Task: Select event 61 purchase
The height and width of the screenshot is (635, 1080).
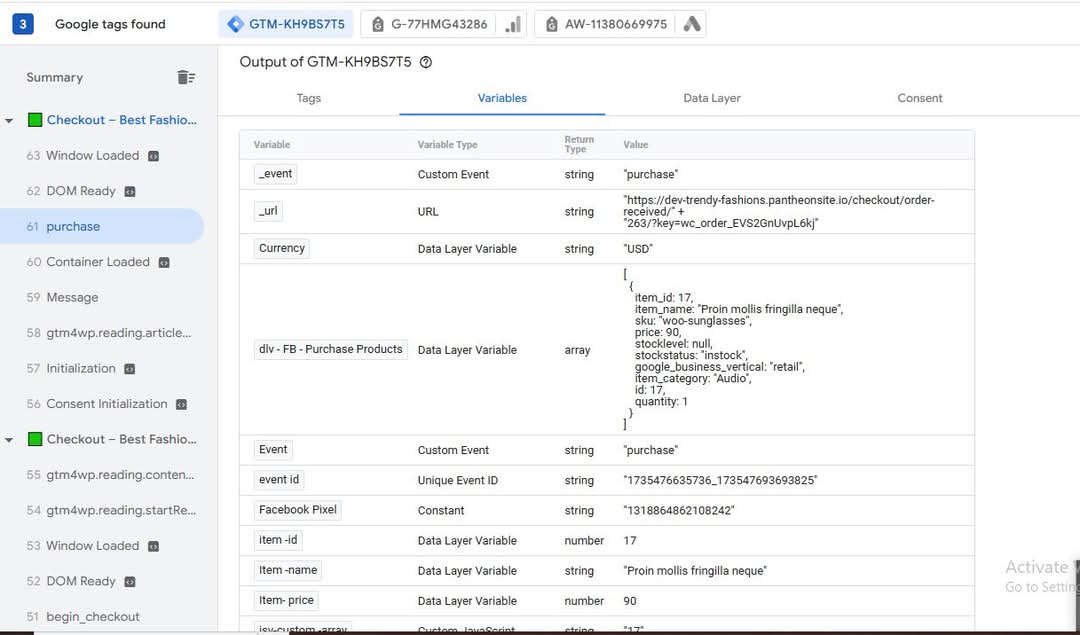Action: (x=102, y=227)
